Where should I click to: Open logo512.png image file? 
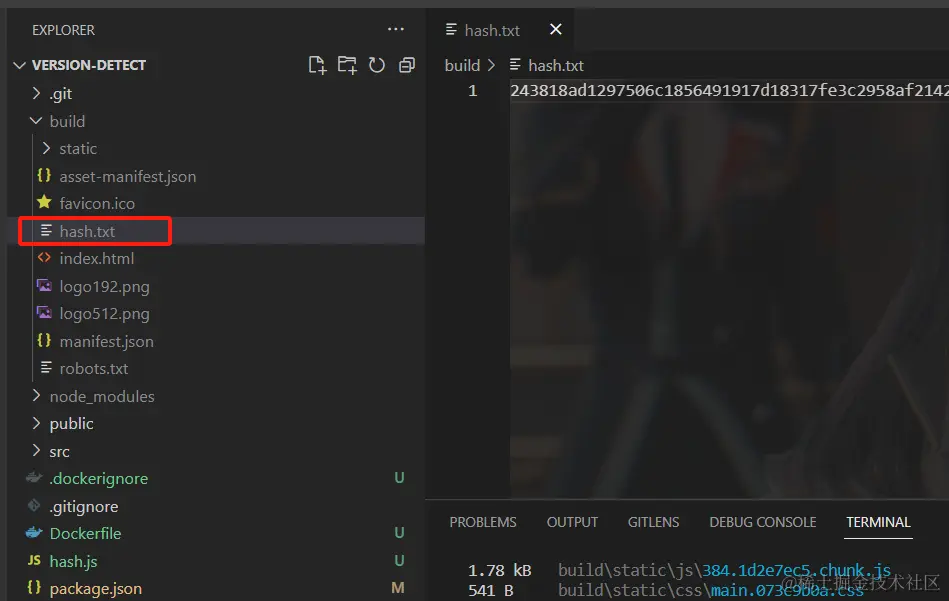[104, 314]
